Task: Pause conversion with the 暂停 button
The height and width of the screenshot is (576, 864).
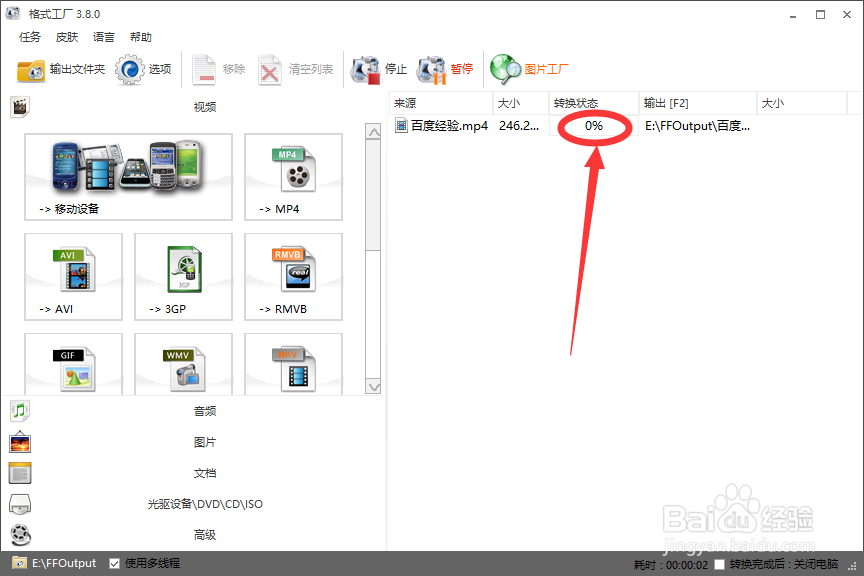Action: [445, 69]
